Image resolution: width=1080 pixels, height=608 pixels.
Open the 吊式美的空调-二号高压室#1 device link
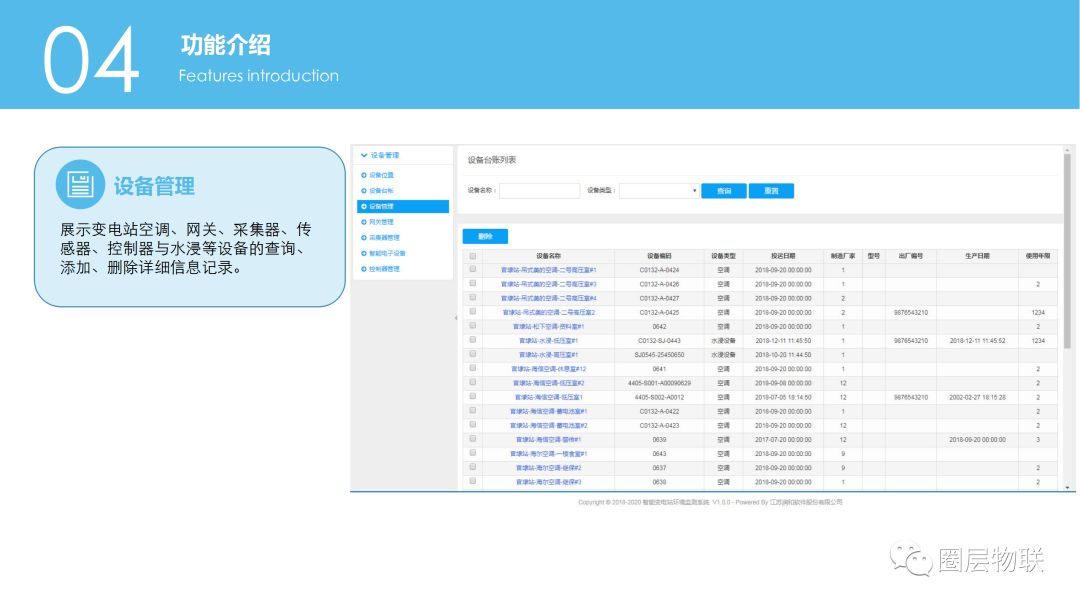[x=548, y=271]
